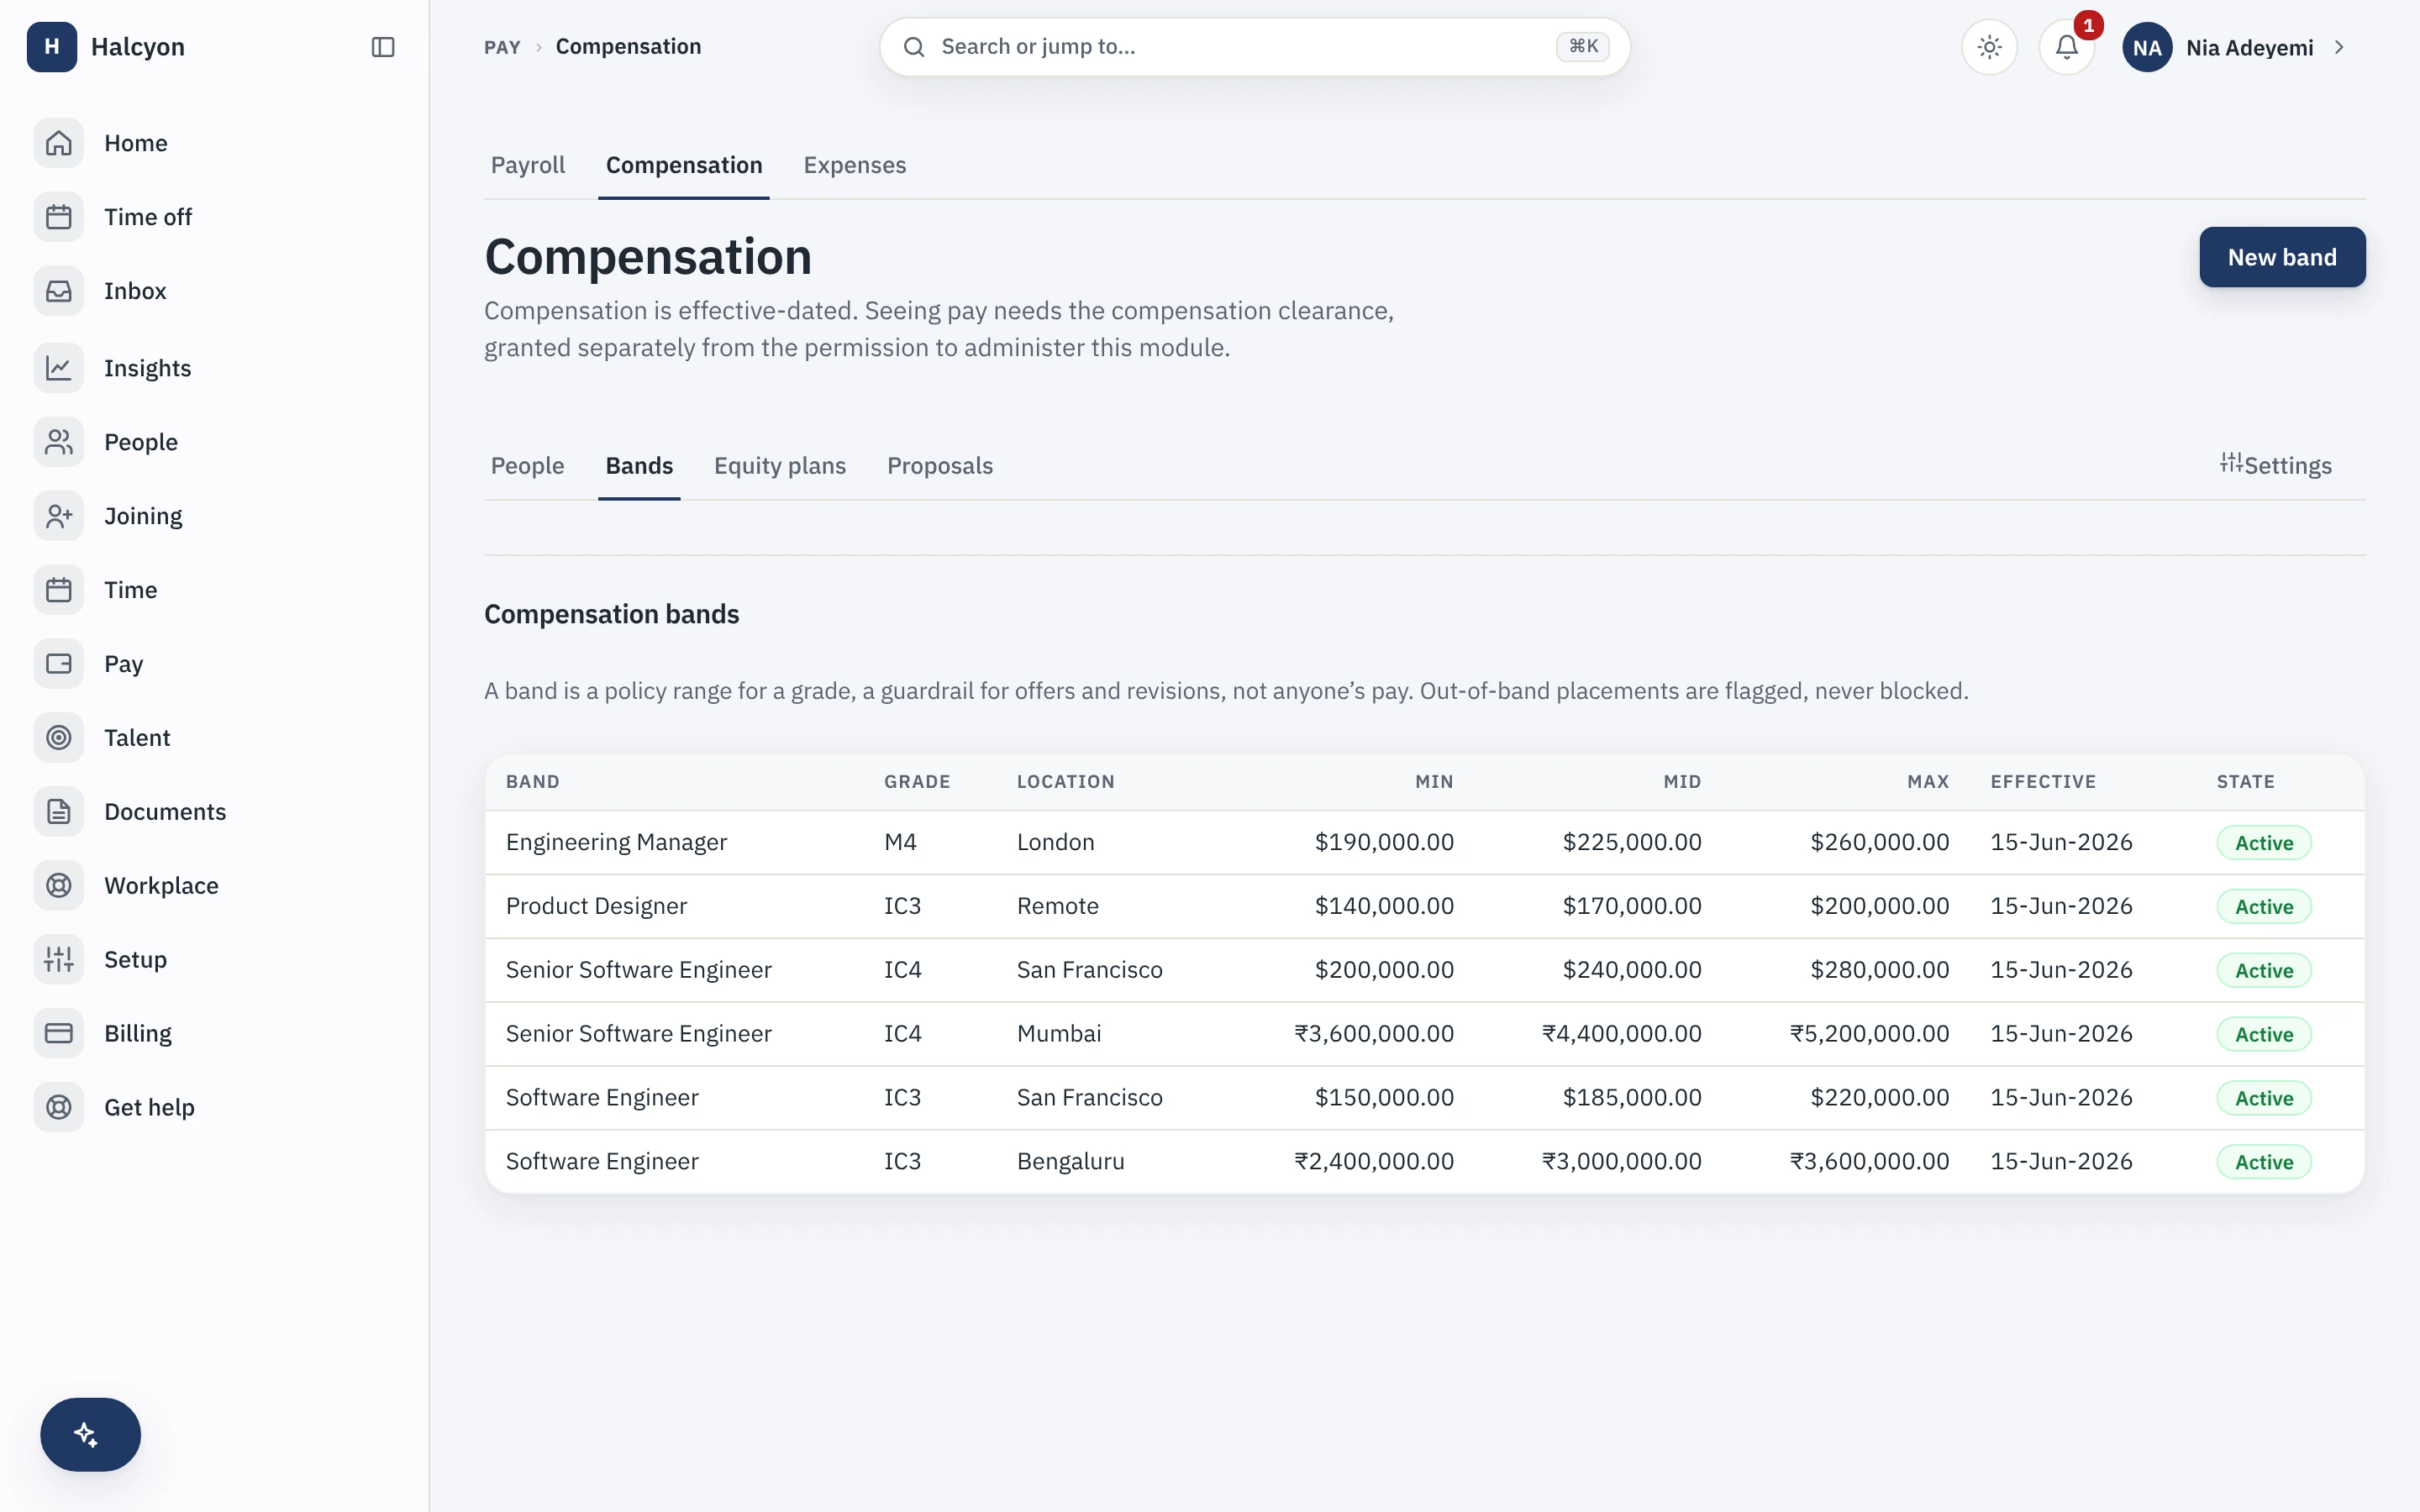Select the Bands sub-tab

pos(639,466)
